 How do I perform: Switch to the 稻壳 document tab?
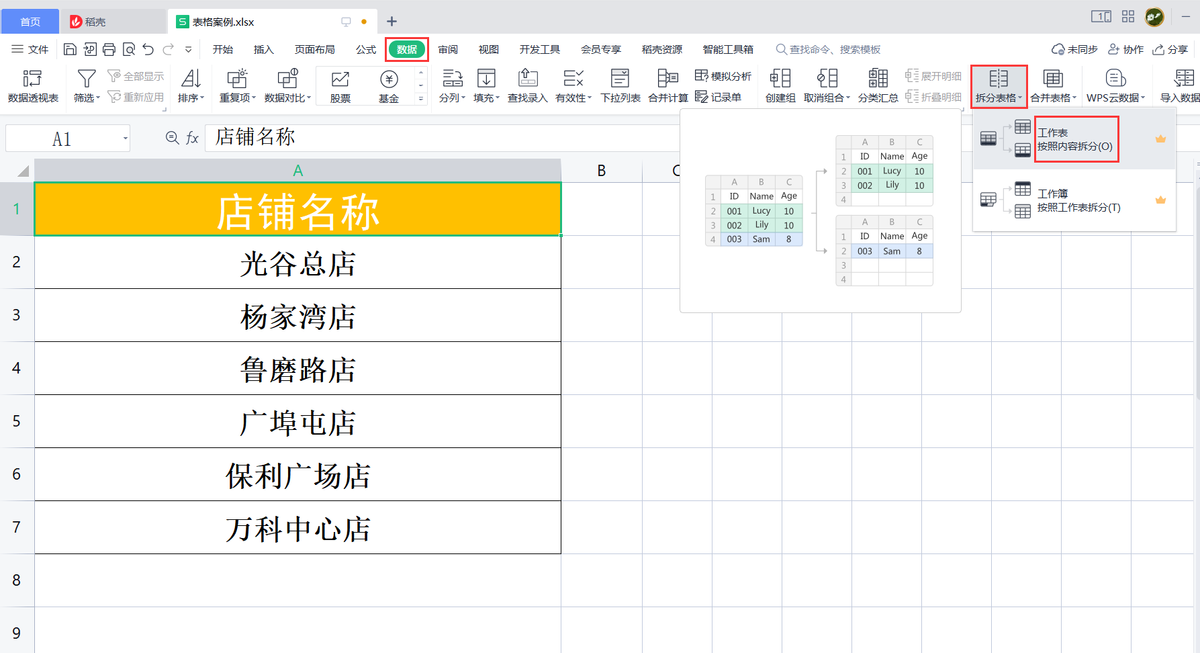pyautogui.click(x=113, y=21)
